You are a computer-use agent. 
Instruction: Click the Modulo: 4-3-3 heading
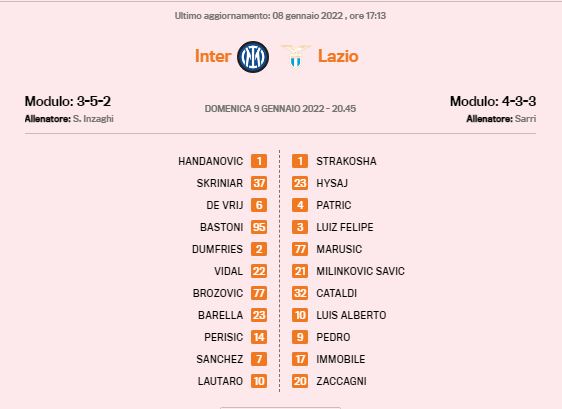493,101
